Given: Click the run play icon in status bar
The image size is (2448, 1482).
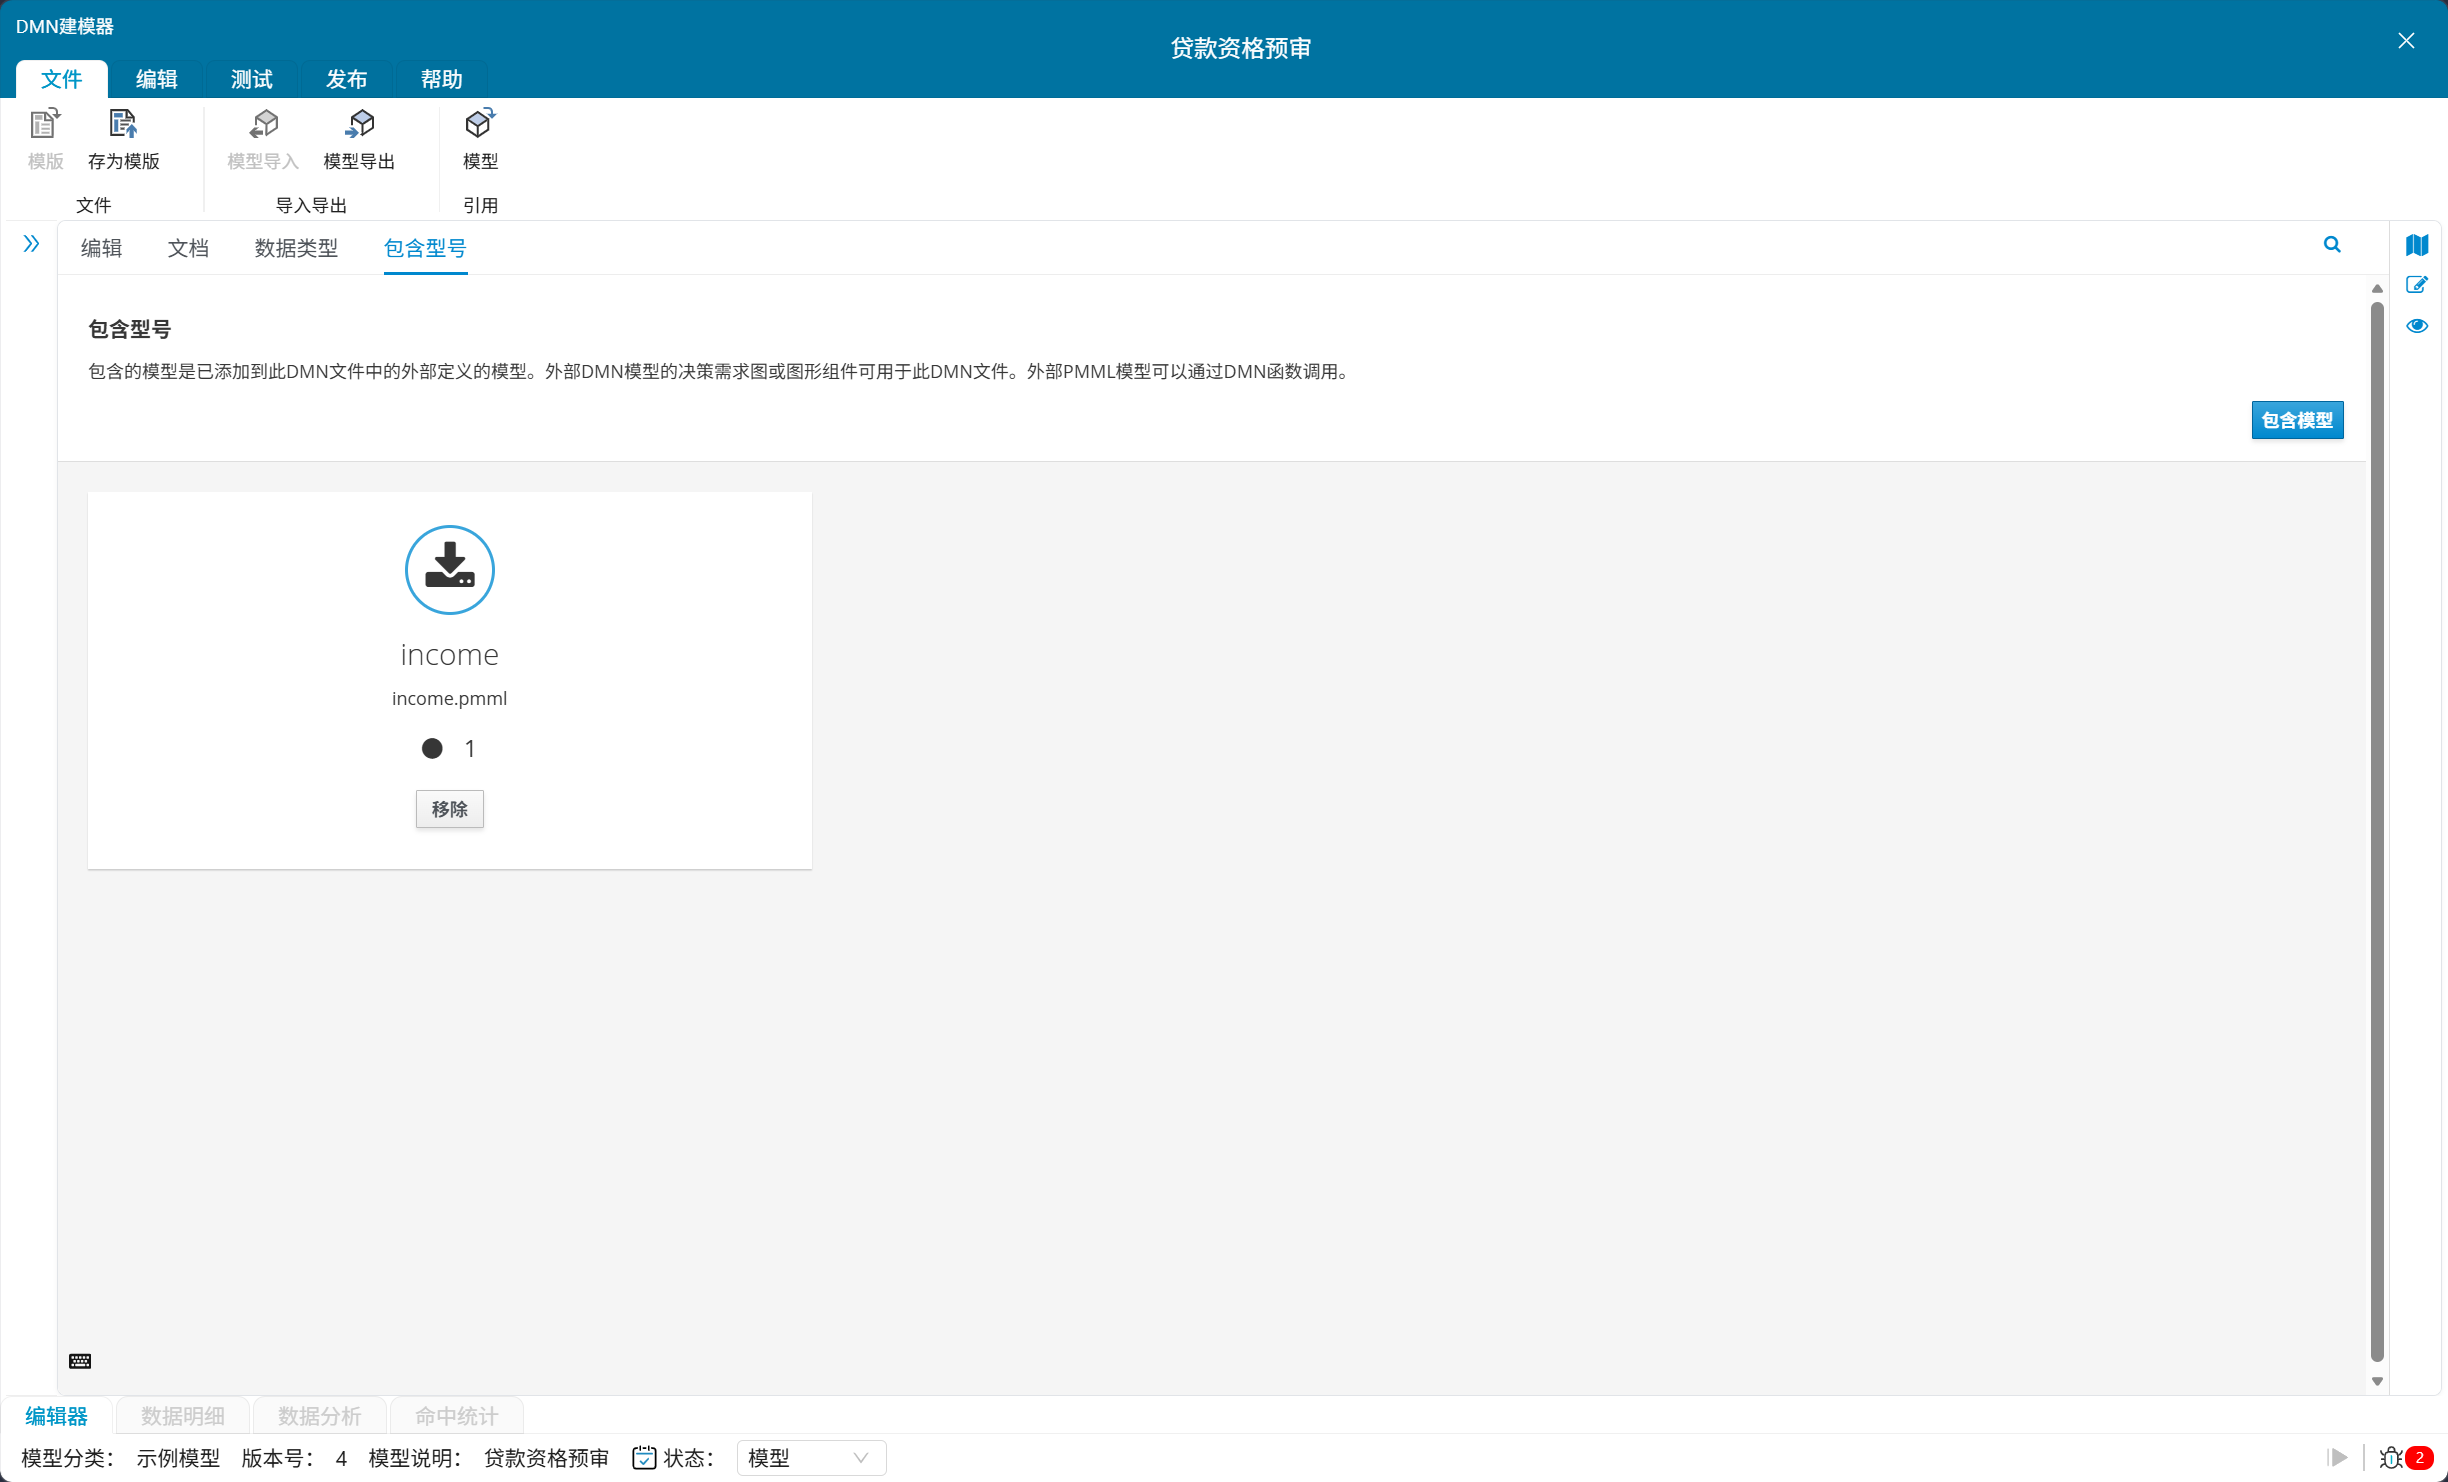Looking at the screenshot, I should pyautogui.click(x=2337, y=1458).
